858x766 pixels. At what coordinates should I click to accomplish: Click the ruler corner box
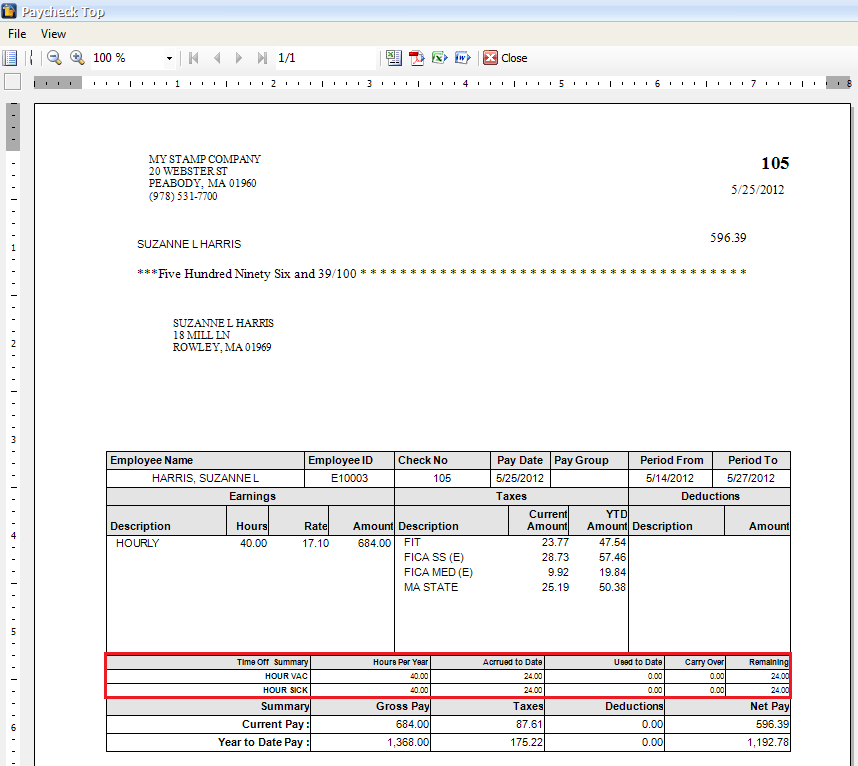[x=13, y=82]
